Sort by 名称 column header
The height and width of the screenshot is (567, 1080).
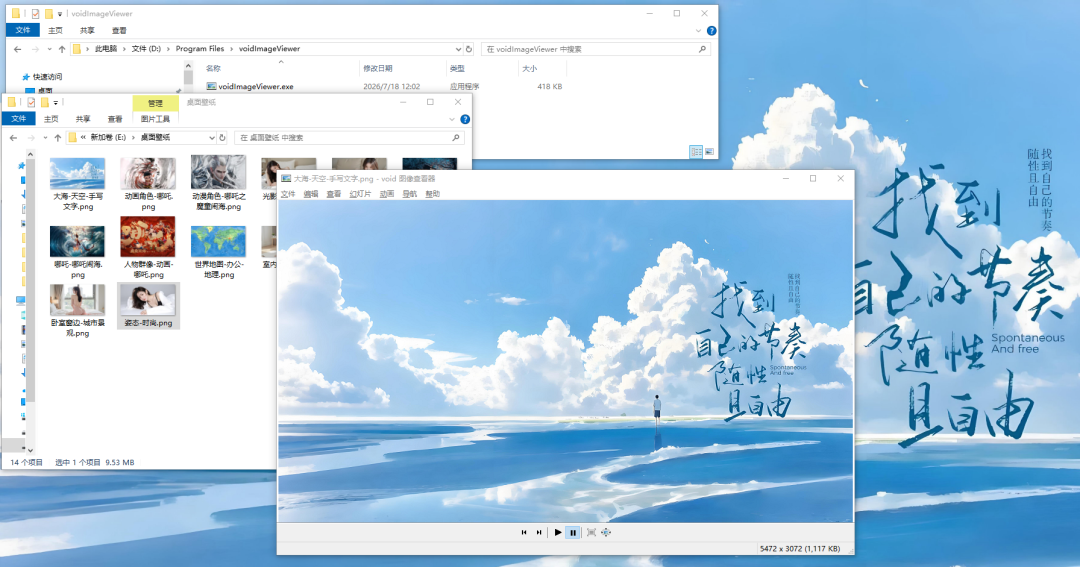coord(213,68)
